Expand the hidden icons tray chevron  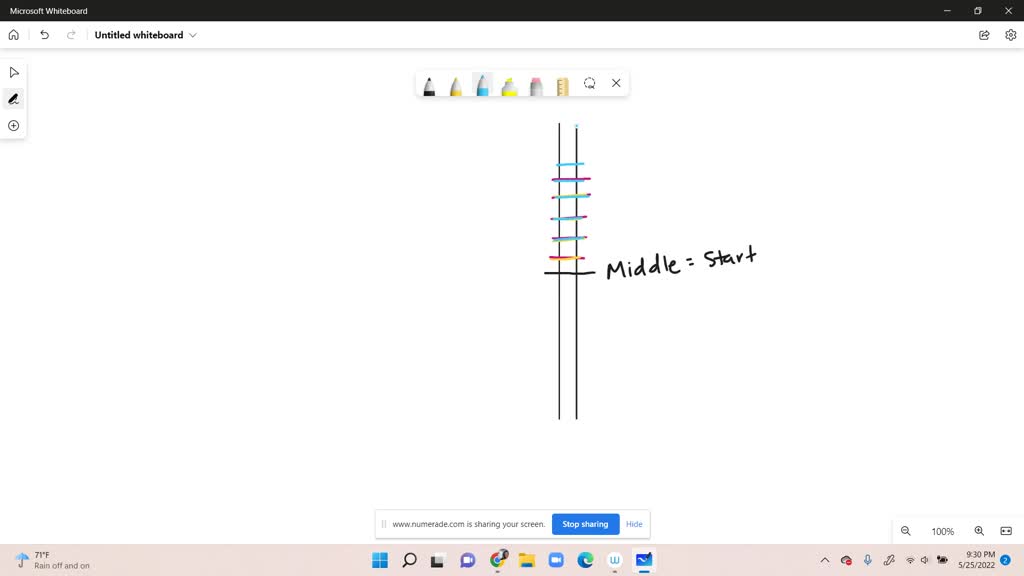click(x=824, y=560)
